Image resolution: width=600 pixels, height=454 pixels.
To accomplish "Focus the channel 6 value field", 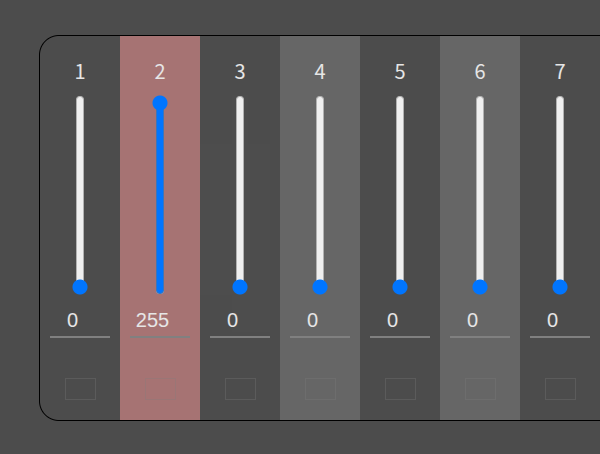I will click(x=480, y=321).
